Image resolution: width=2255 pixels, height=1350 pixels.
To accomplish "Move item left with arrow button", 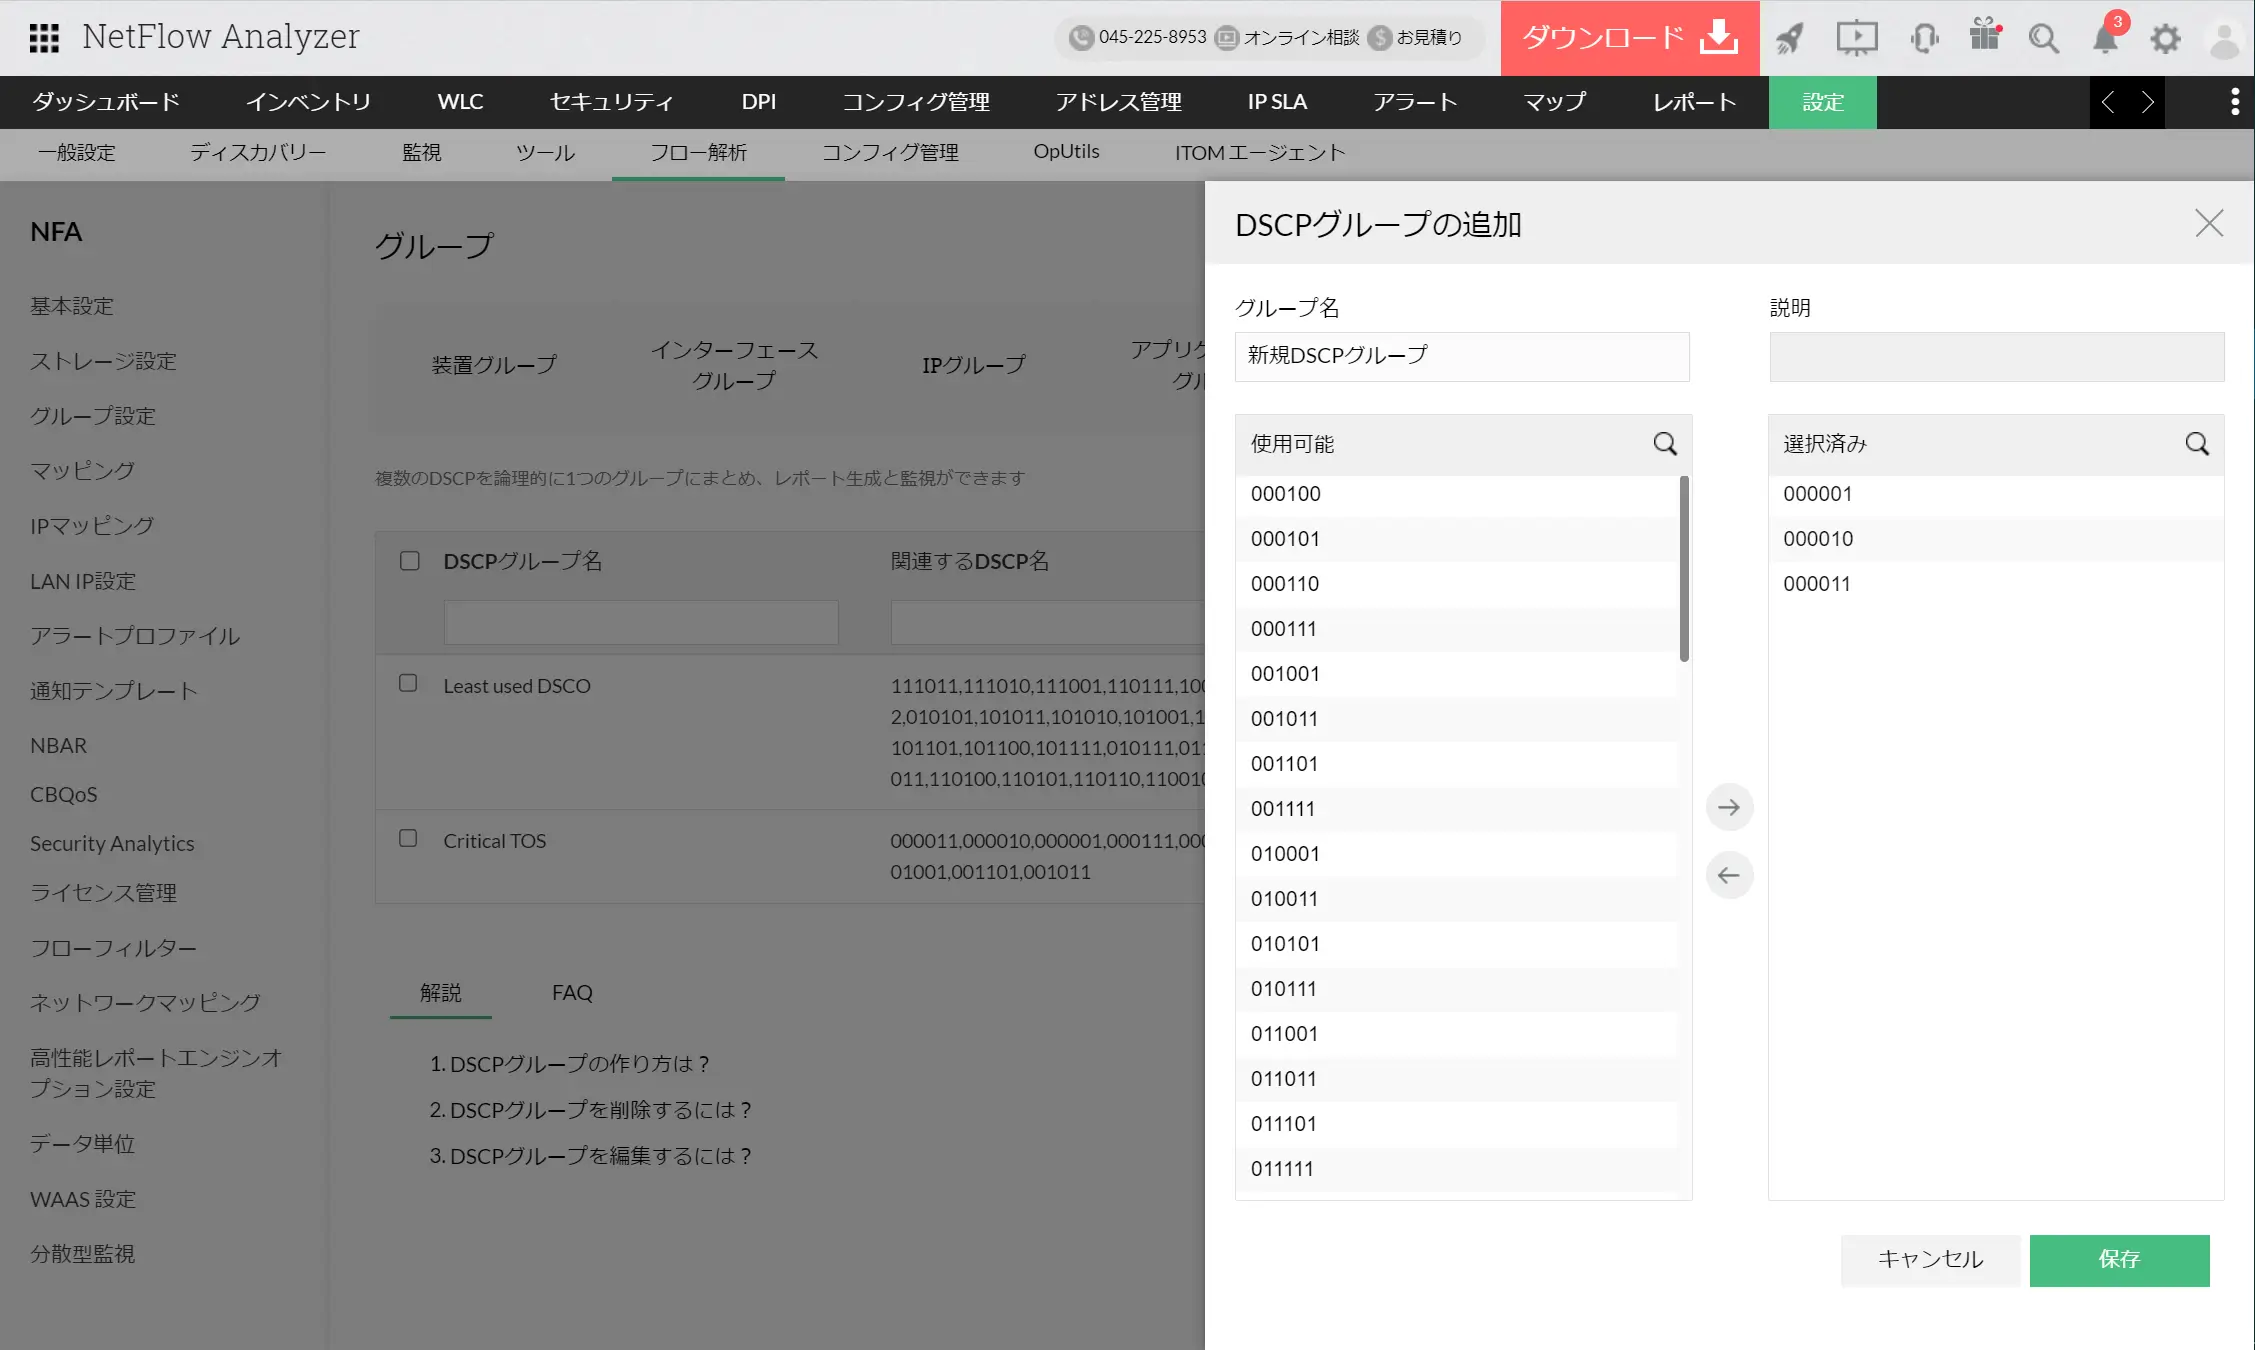I will pyautogui.click(x=1729, y=875).
